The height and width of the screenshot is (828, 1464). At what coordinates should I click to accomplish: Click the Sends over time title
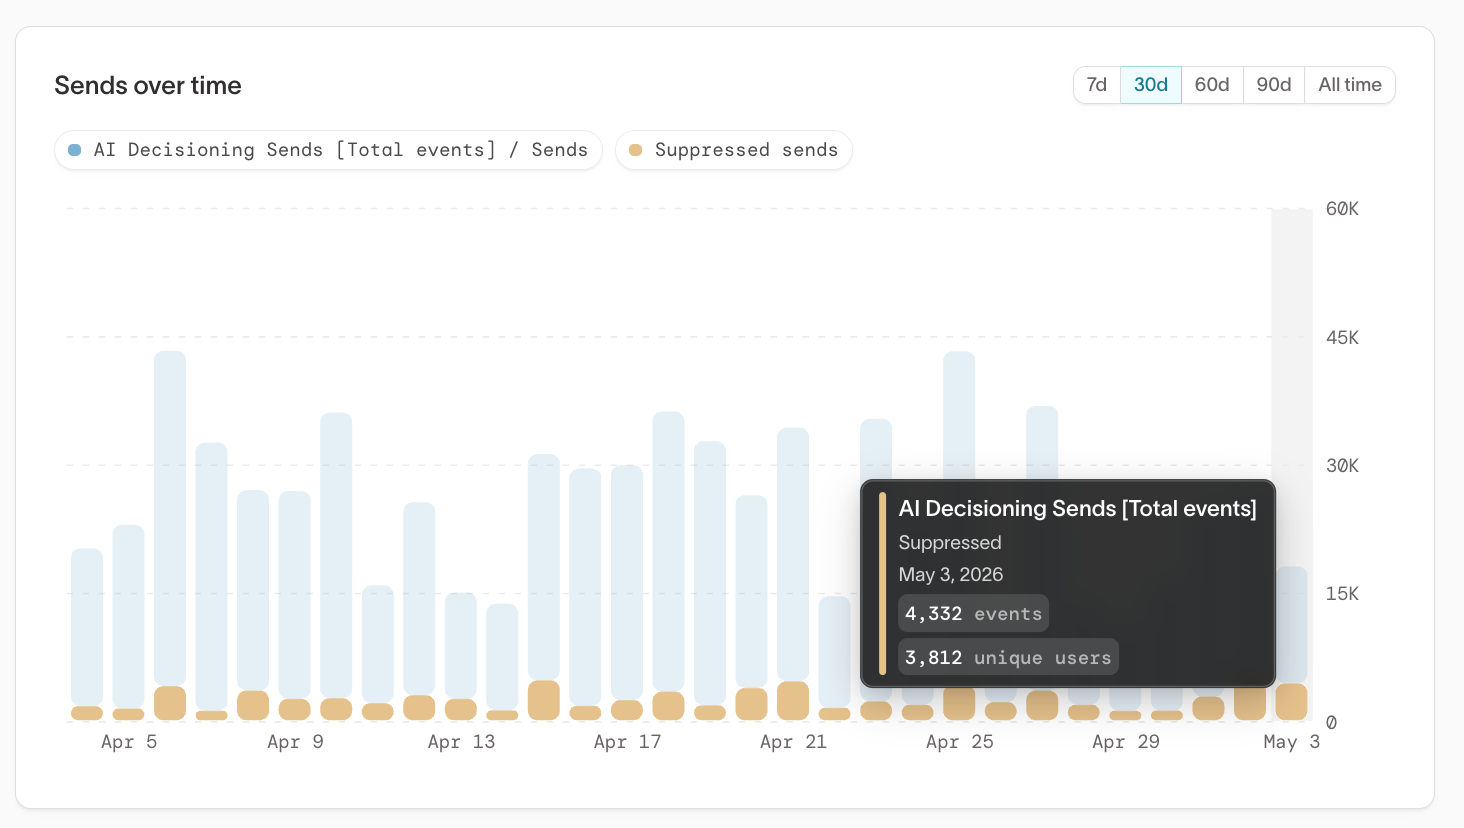coord(148,85)
